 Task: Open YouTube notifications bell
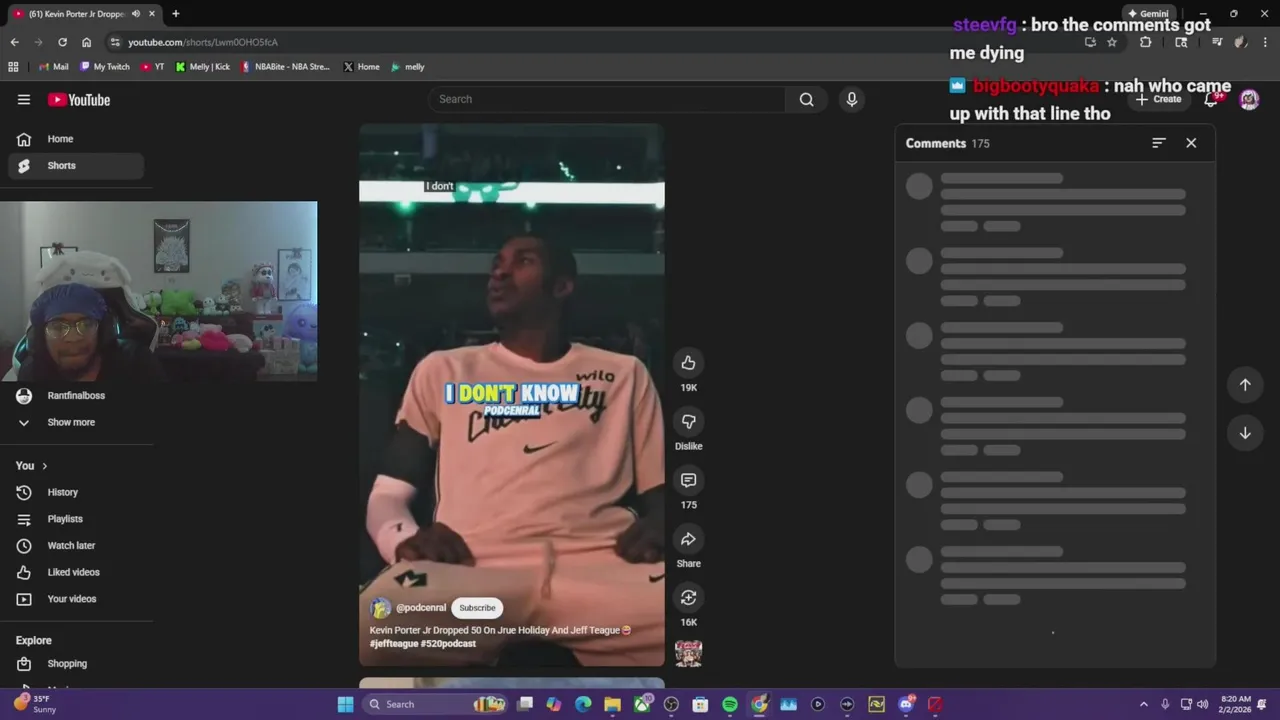[1211, 99]
